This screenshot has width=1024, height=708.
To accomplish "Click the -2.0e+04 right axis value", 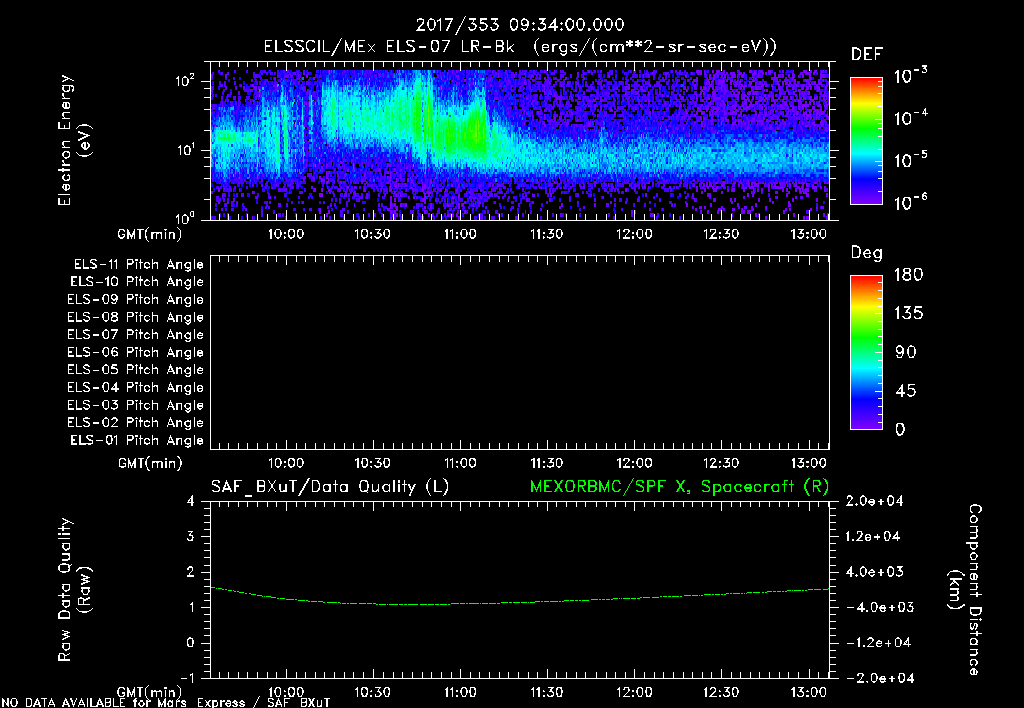I will pos(878,678).
